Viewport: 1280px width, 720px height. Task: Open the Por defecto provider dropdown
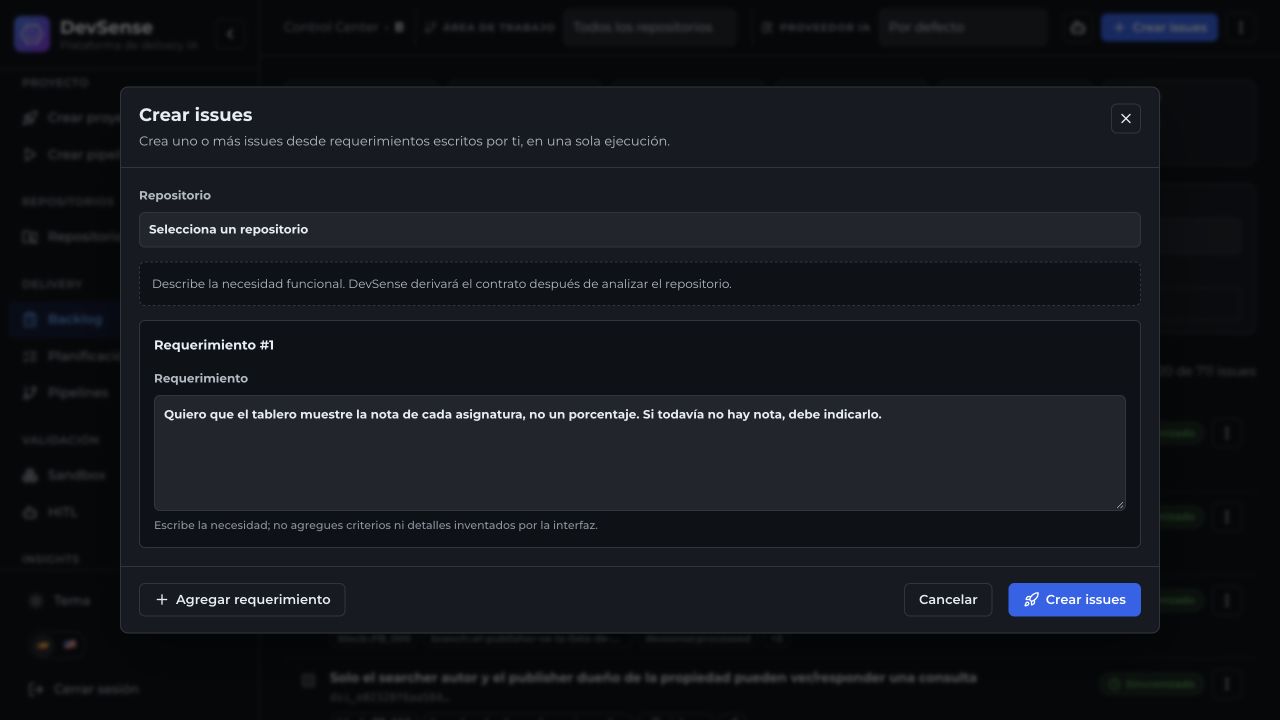[x=962, y=28]
